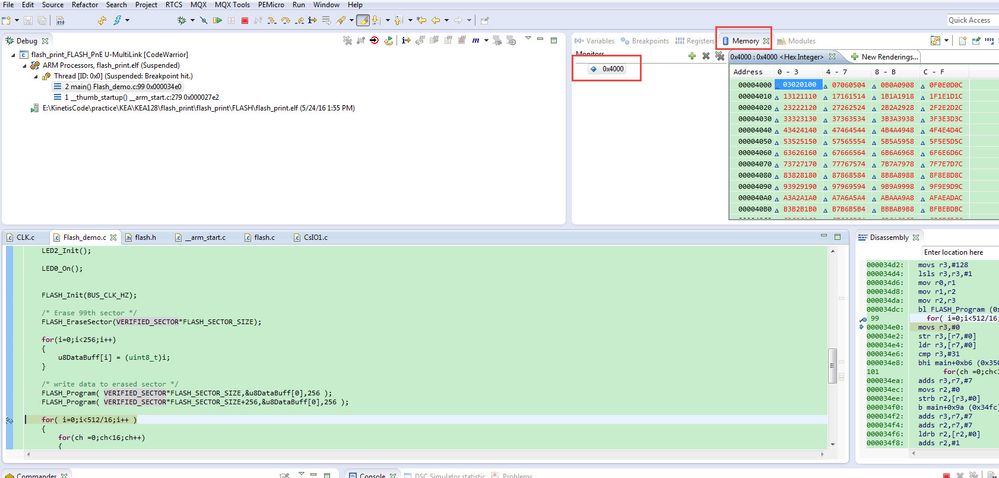Collapse the flash_print_FLASH_PnE launch node

coord(13,55)
